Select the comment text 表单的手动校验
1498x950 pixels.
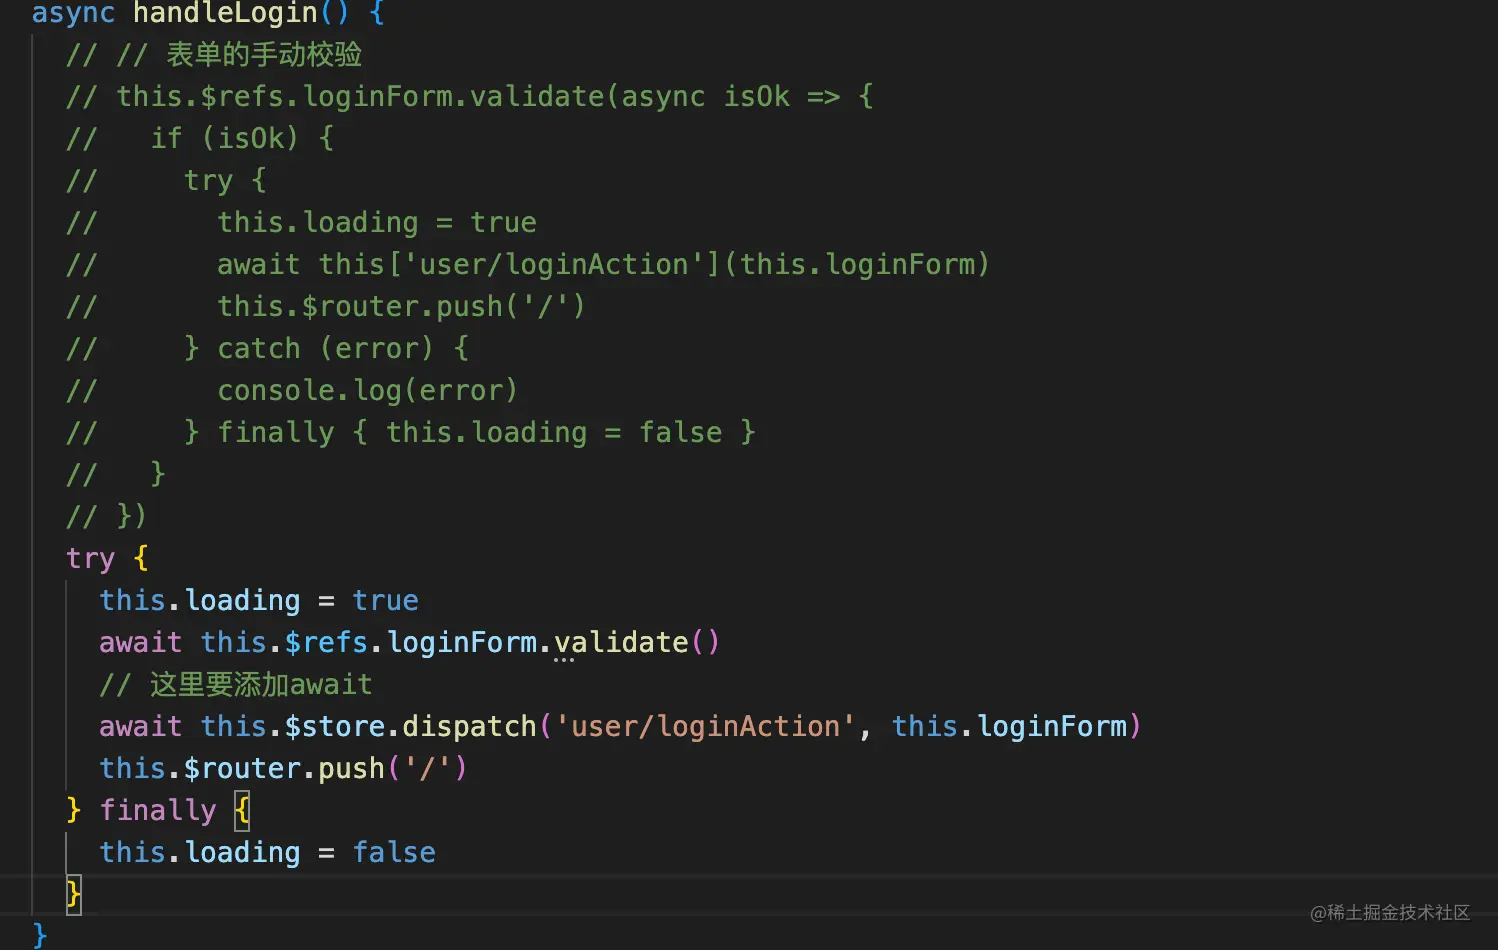tap(264, 54)
